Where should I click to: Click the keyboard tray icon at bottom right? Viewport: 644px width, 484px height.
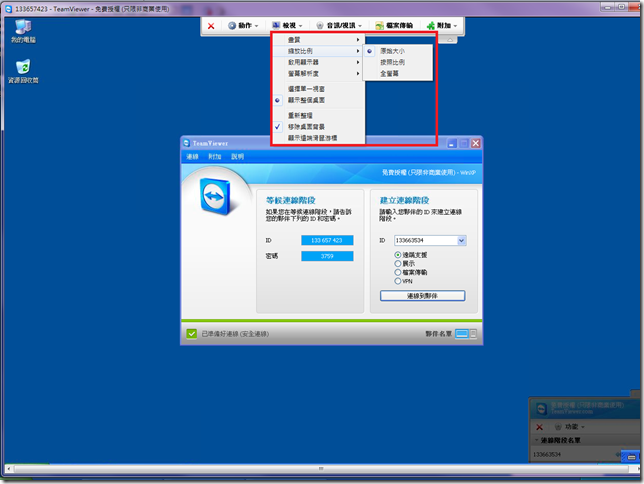[631, 457]
